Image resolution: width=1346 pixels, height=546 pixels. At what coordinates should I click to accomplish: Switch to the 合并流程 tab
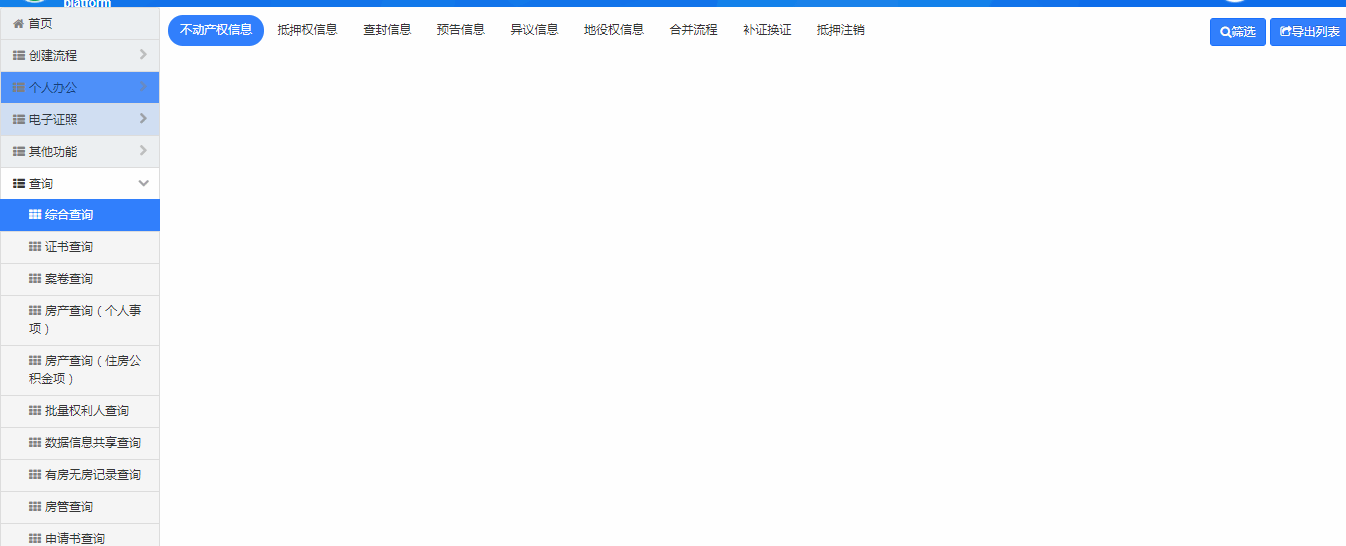(694, 30)
